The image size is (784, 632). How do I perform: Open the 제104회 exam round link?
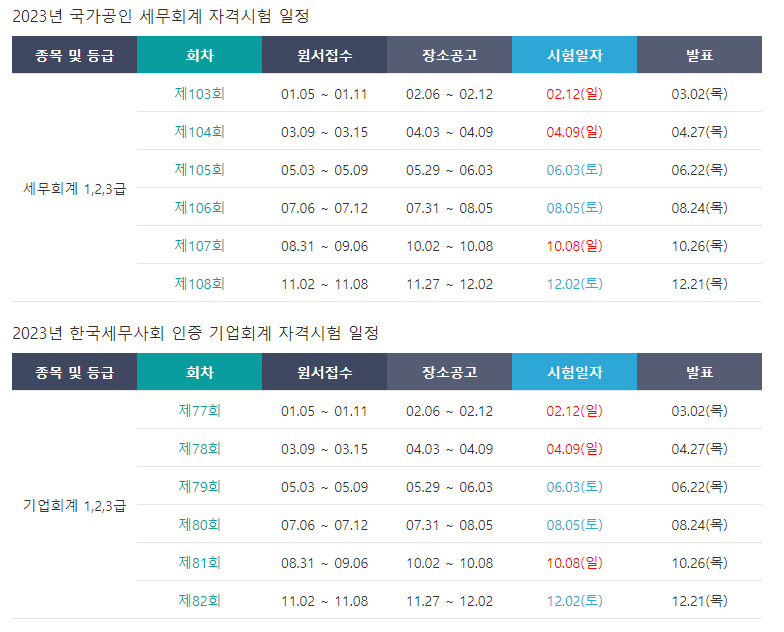[x=200, y=132]
